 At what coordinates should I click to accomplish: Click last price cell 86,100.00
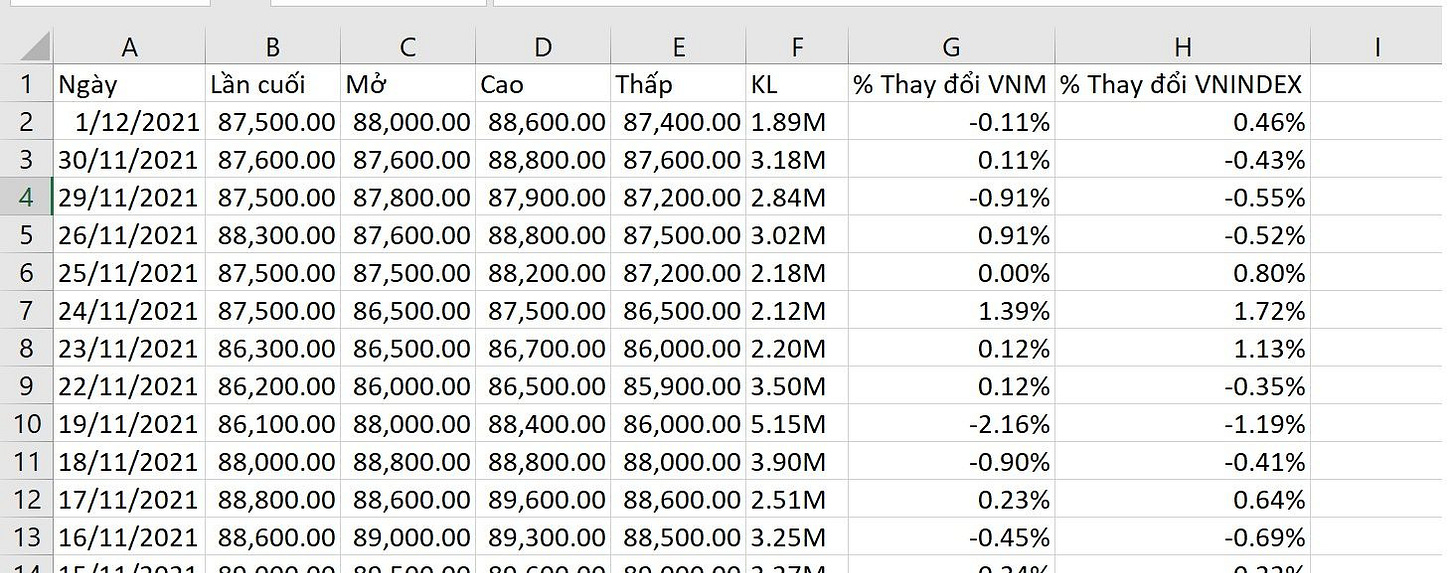pos(273,424)
